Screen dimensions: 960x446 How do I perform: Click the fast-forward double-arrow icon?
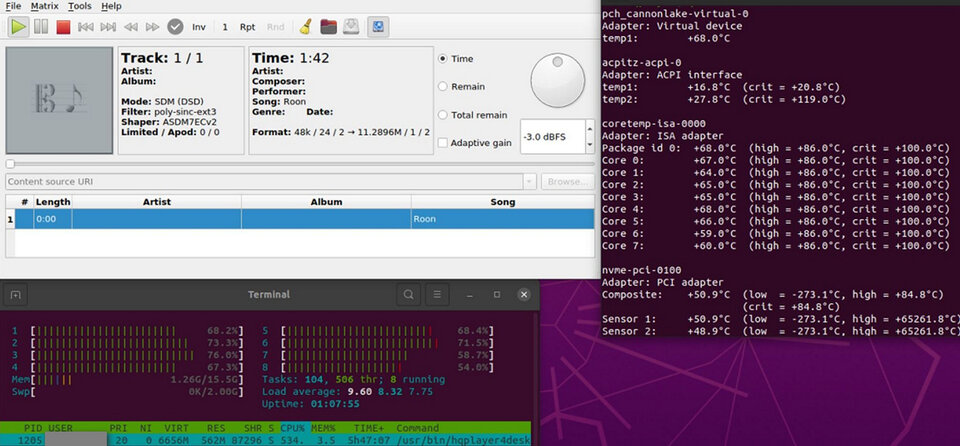coord(152,27)
